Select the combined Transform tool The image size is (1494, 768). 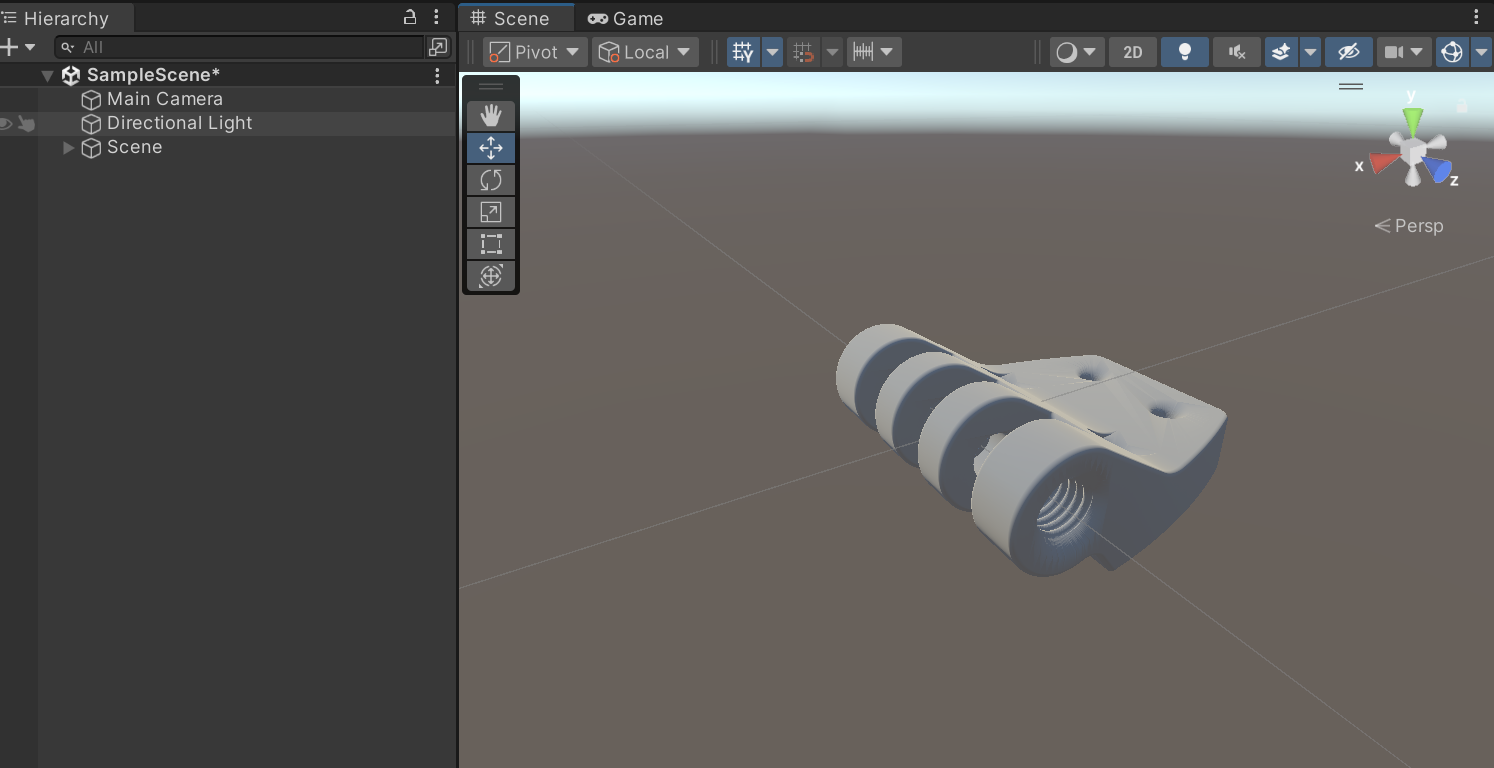click(490, 276)
